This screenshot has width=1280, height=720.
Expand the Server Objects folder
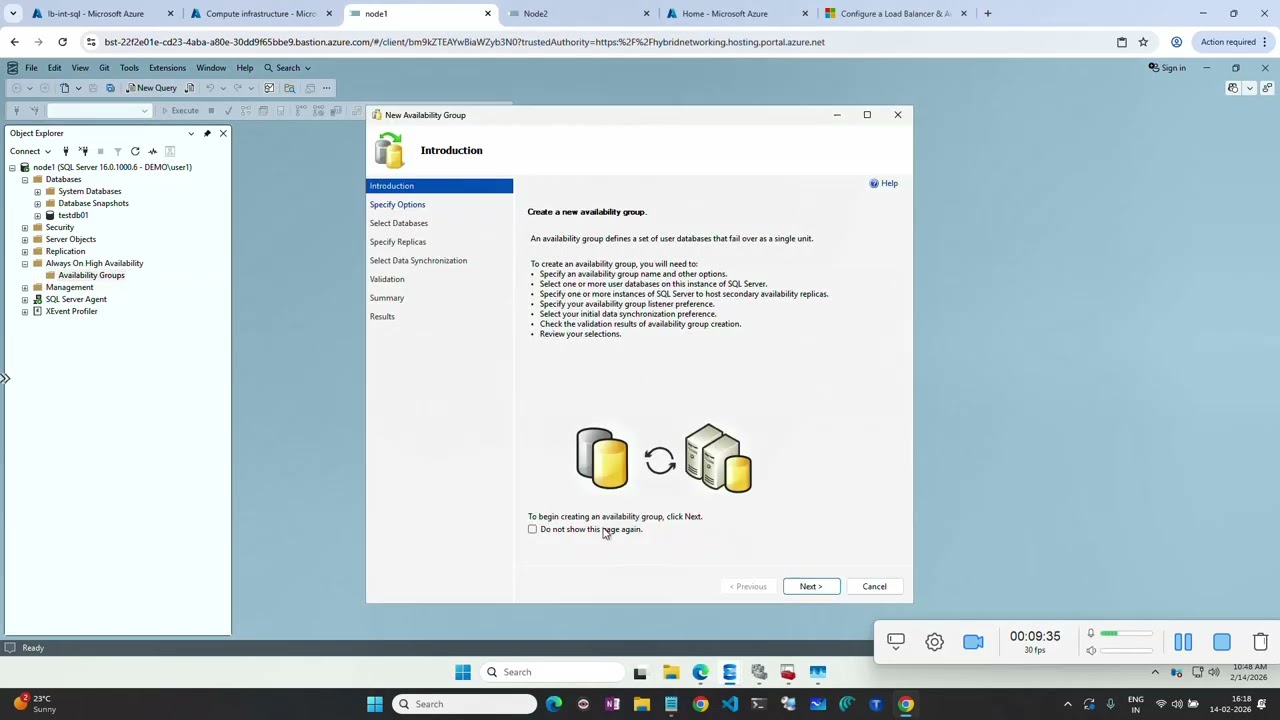tap(25, 239)
